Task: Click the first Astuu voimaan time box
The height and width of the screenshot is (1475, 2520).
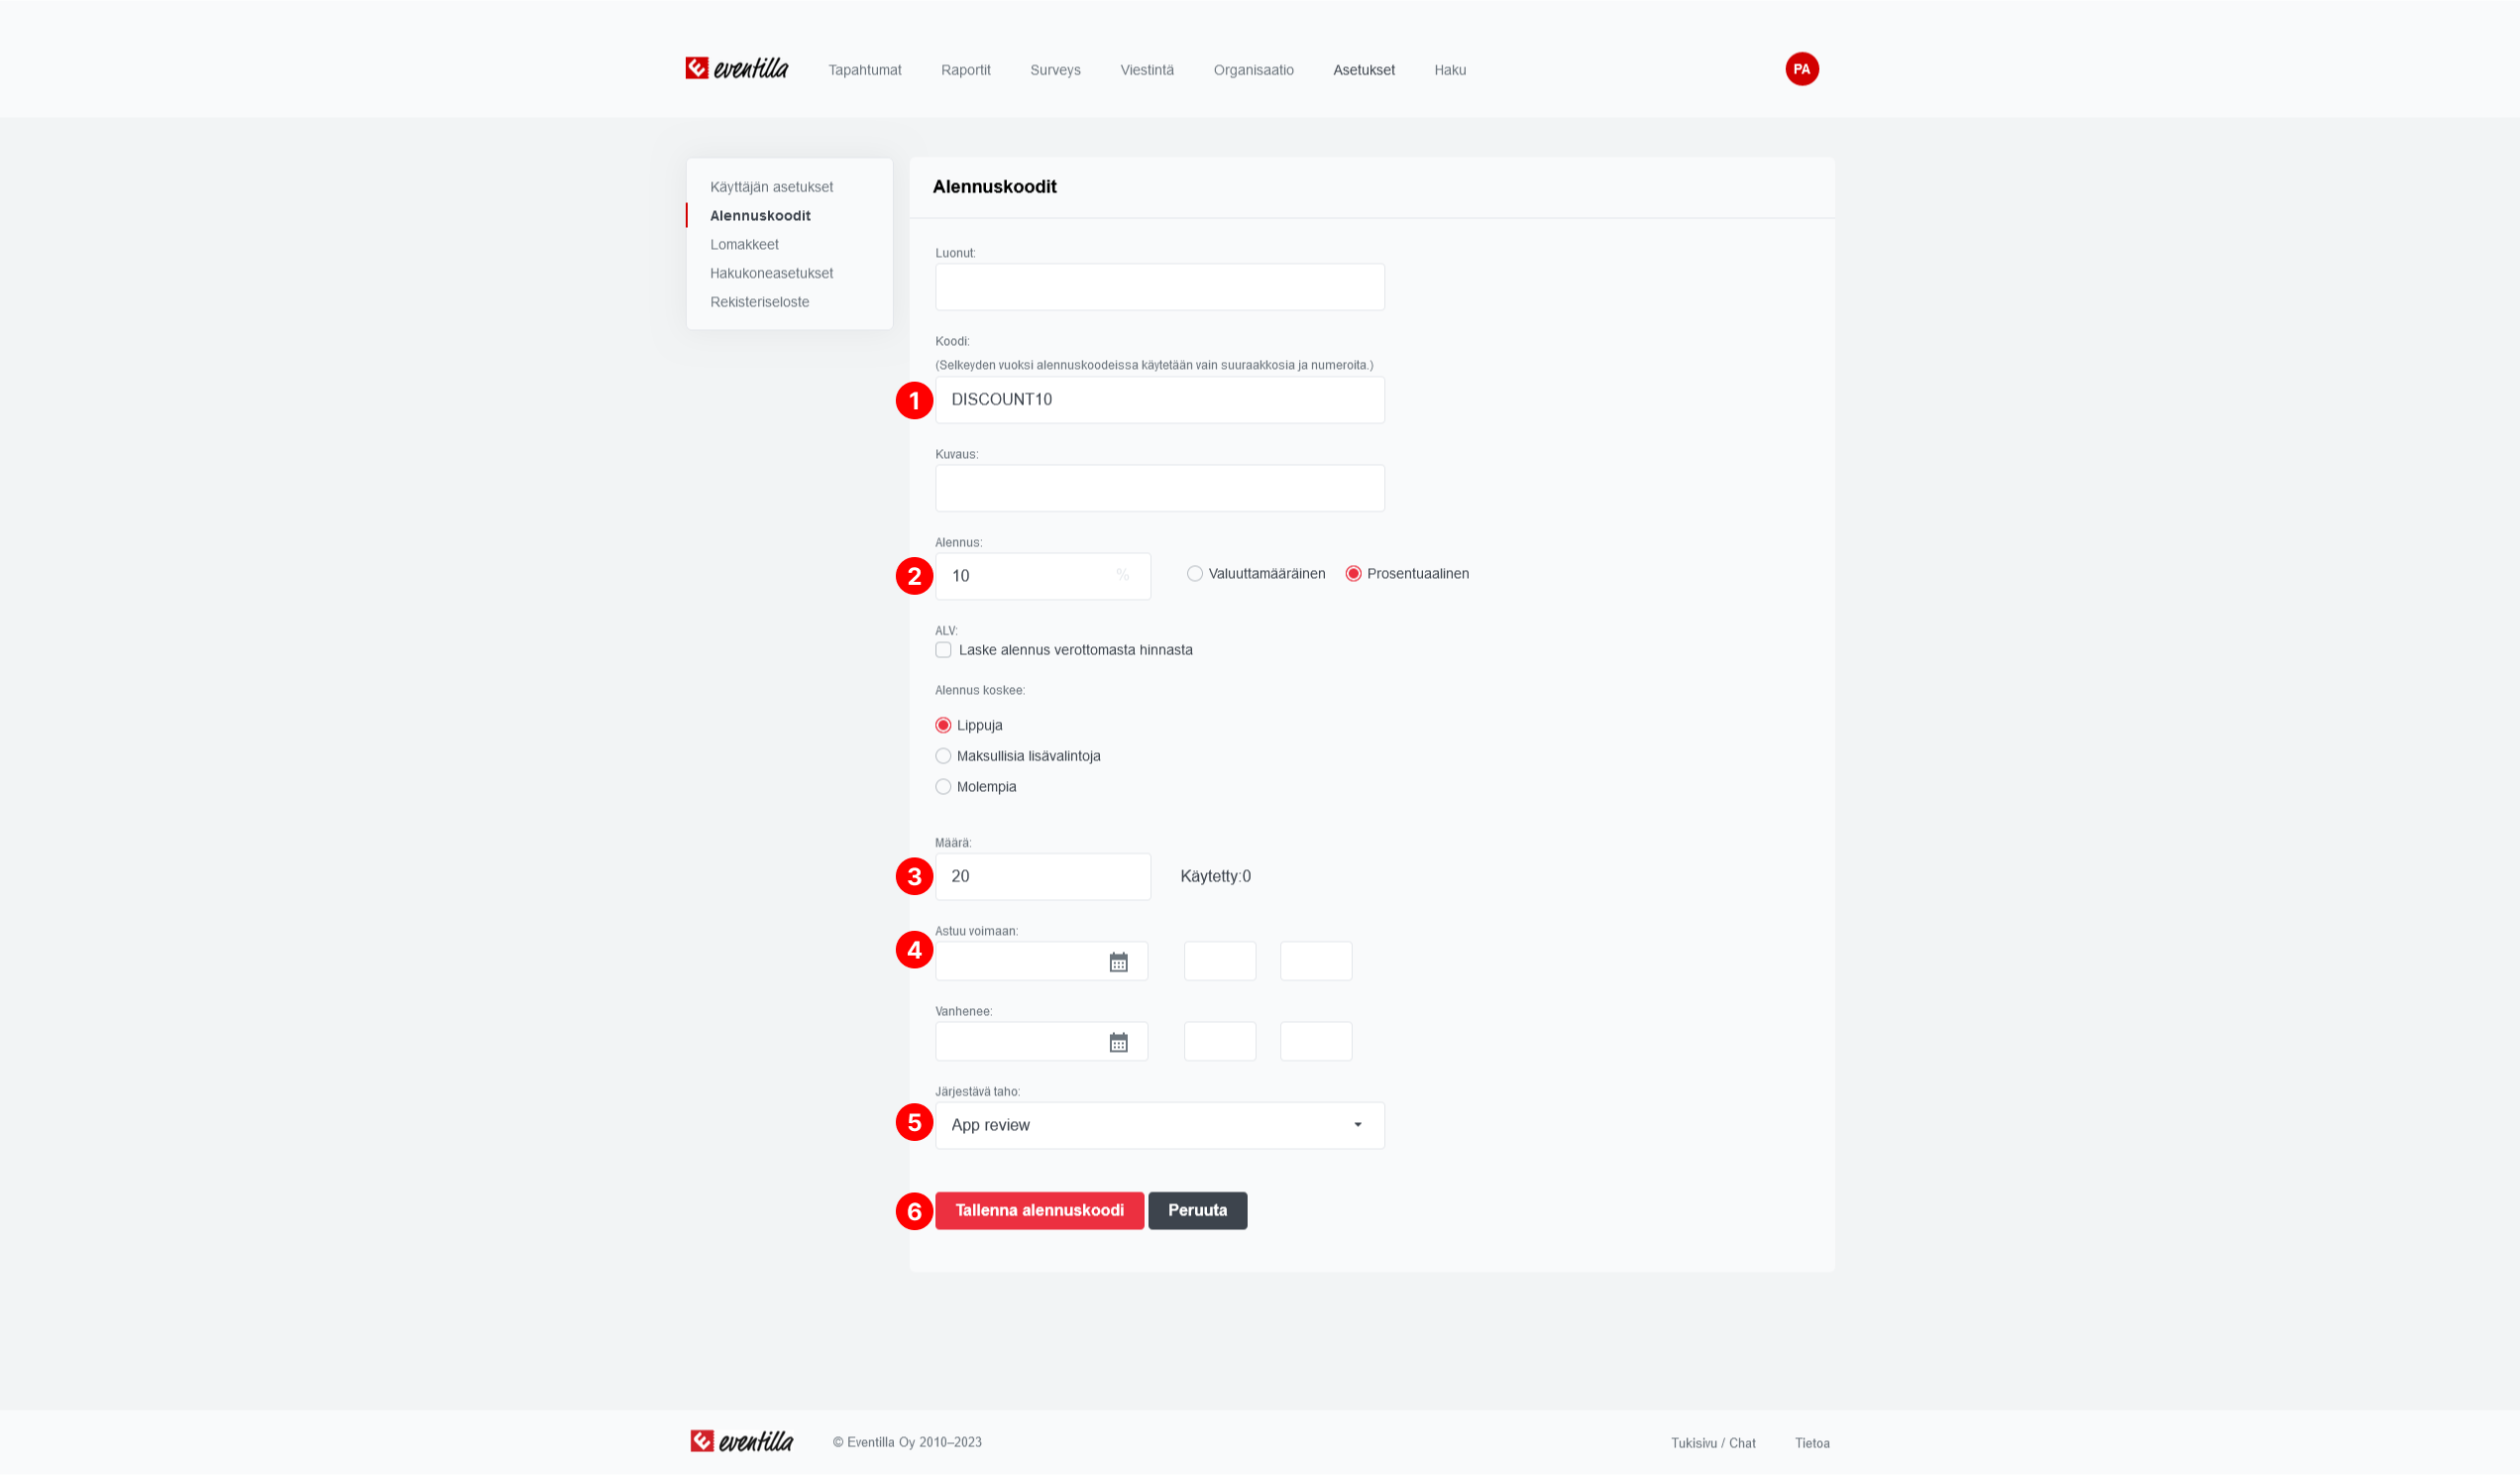Action: pos(1219,961)
